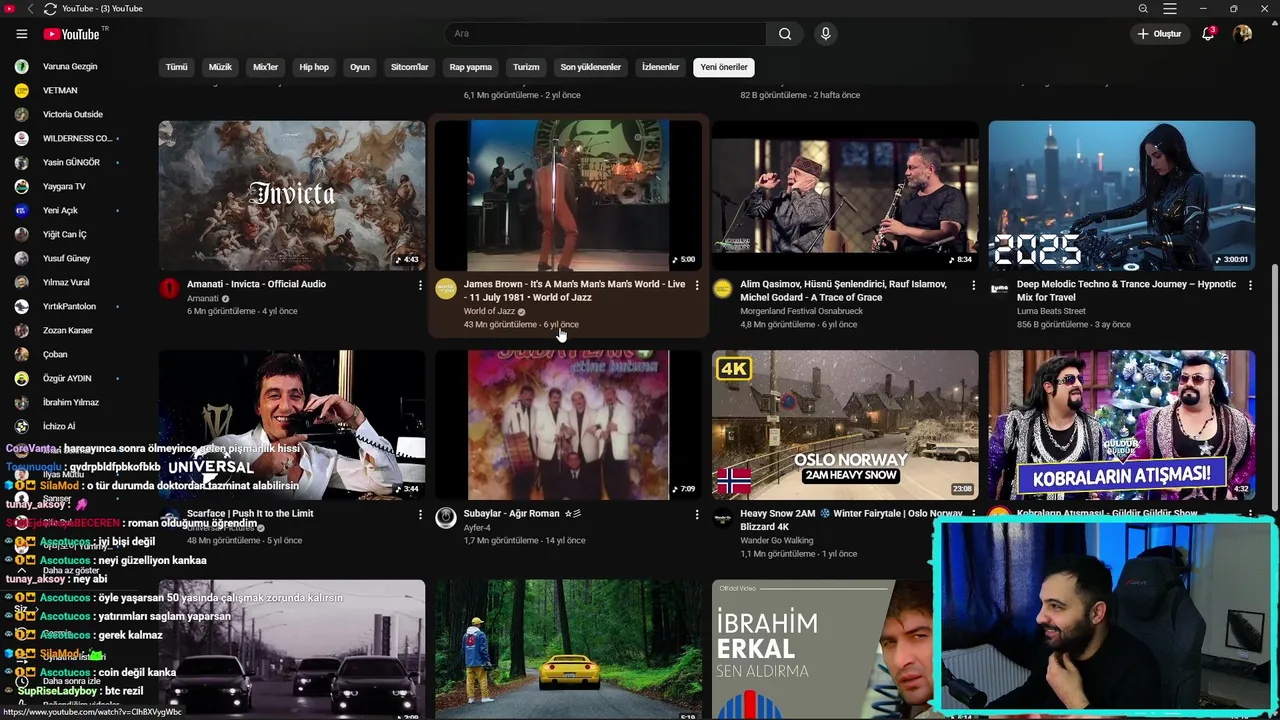
Task: Open the account profile avatar
Action: (x=1242, y=34)
